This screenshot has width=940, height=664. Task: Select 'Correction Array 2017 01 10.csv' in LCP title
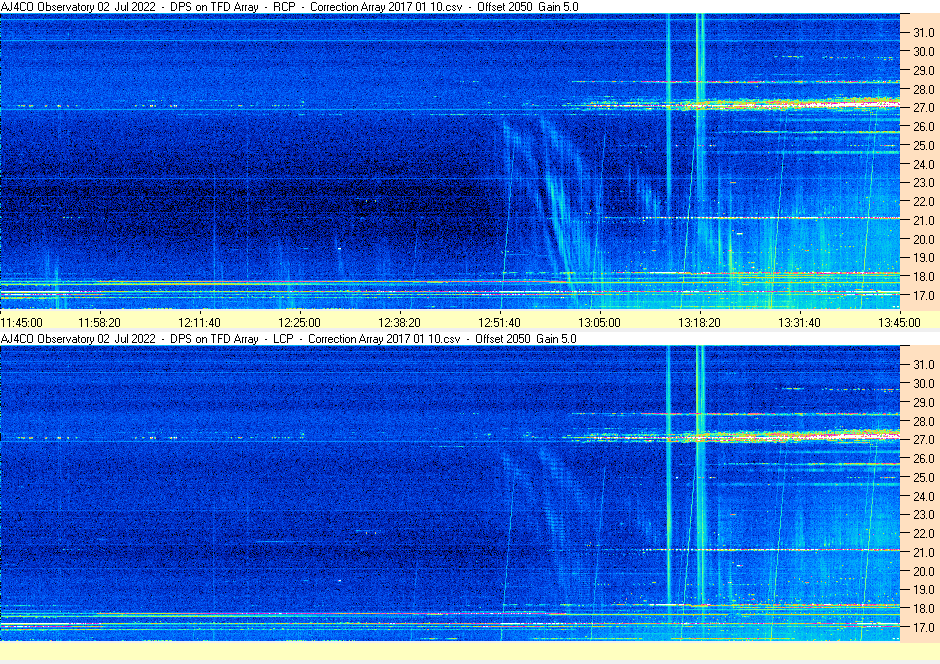384,339
